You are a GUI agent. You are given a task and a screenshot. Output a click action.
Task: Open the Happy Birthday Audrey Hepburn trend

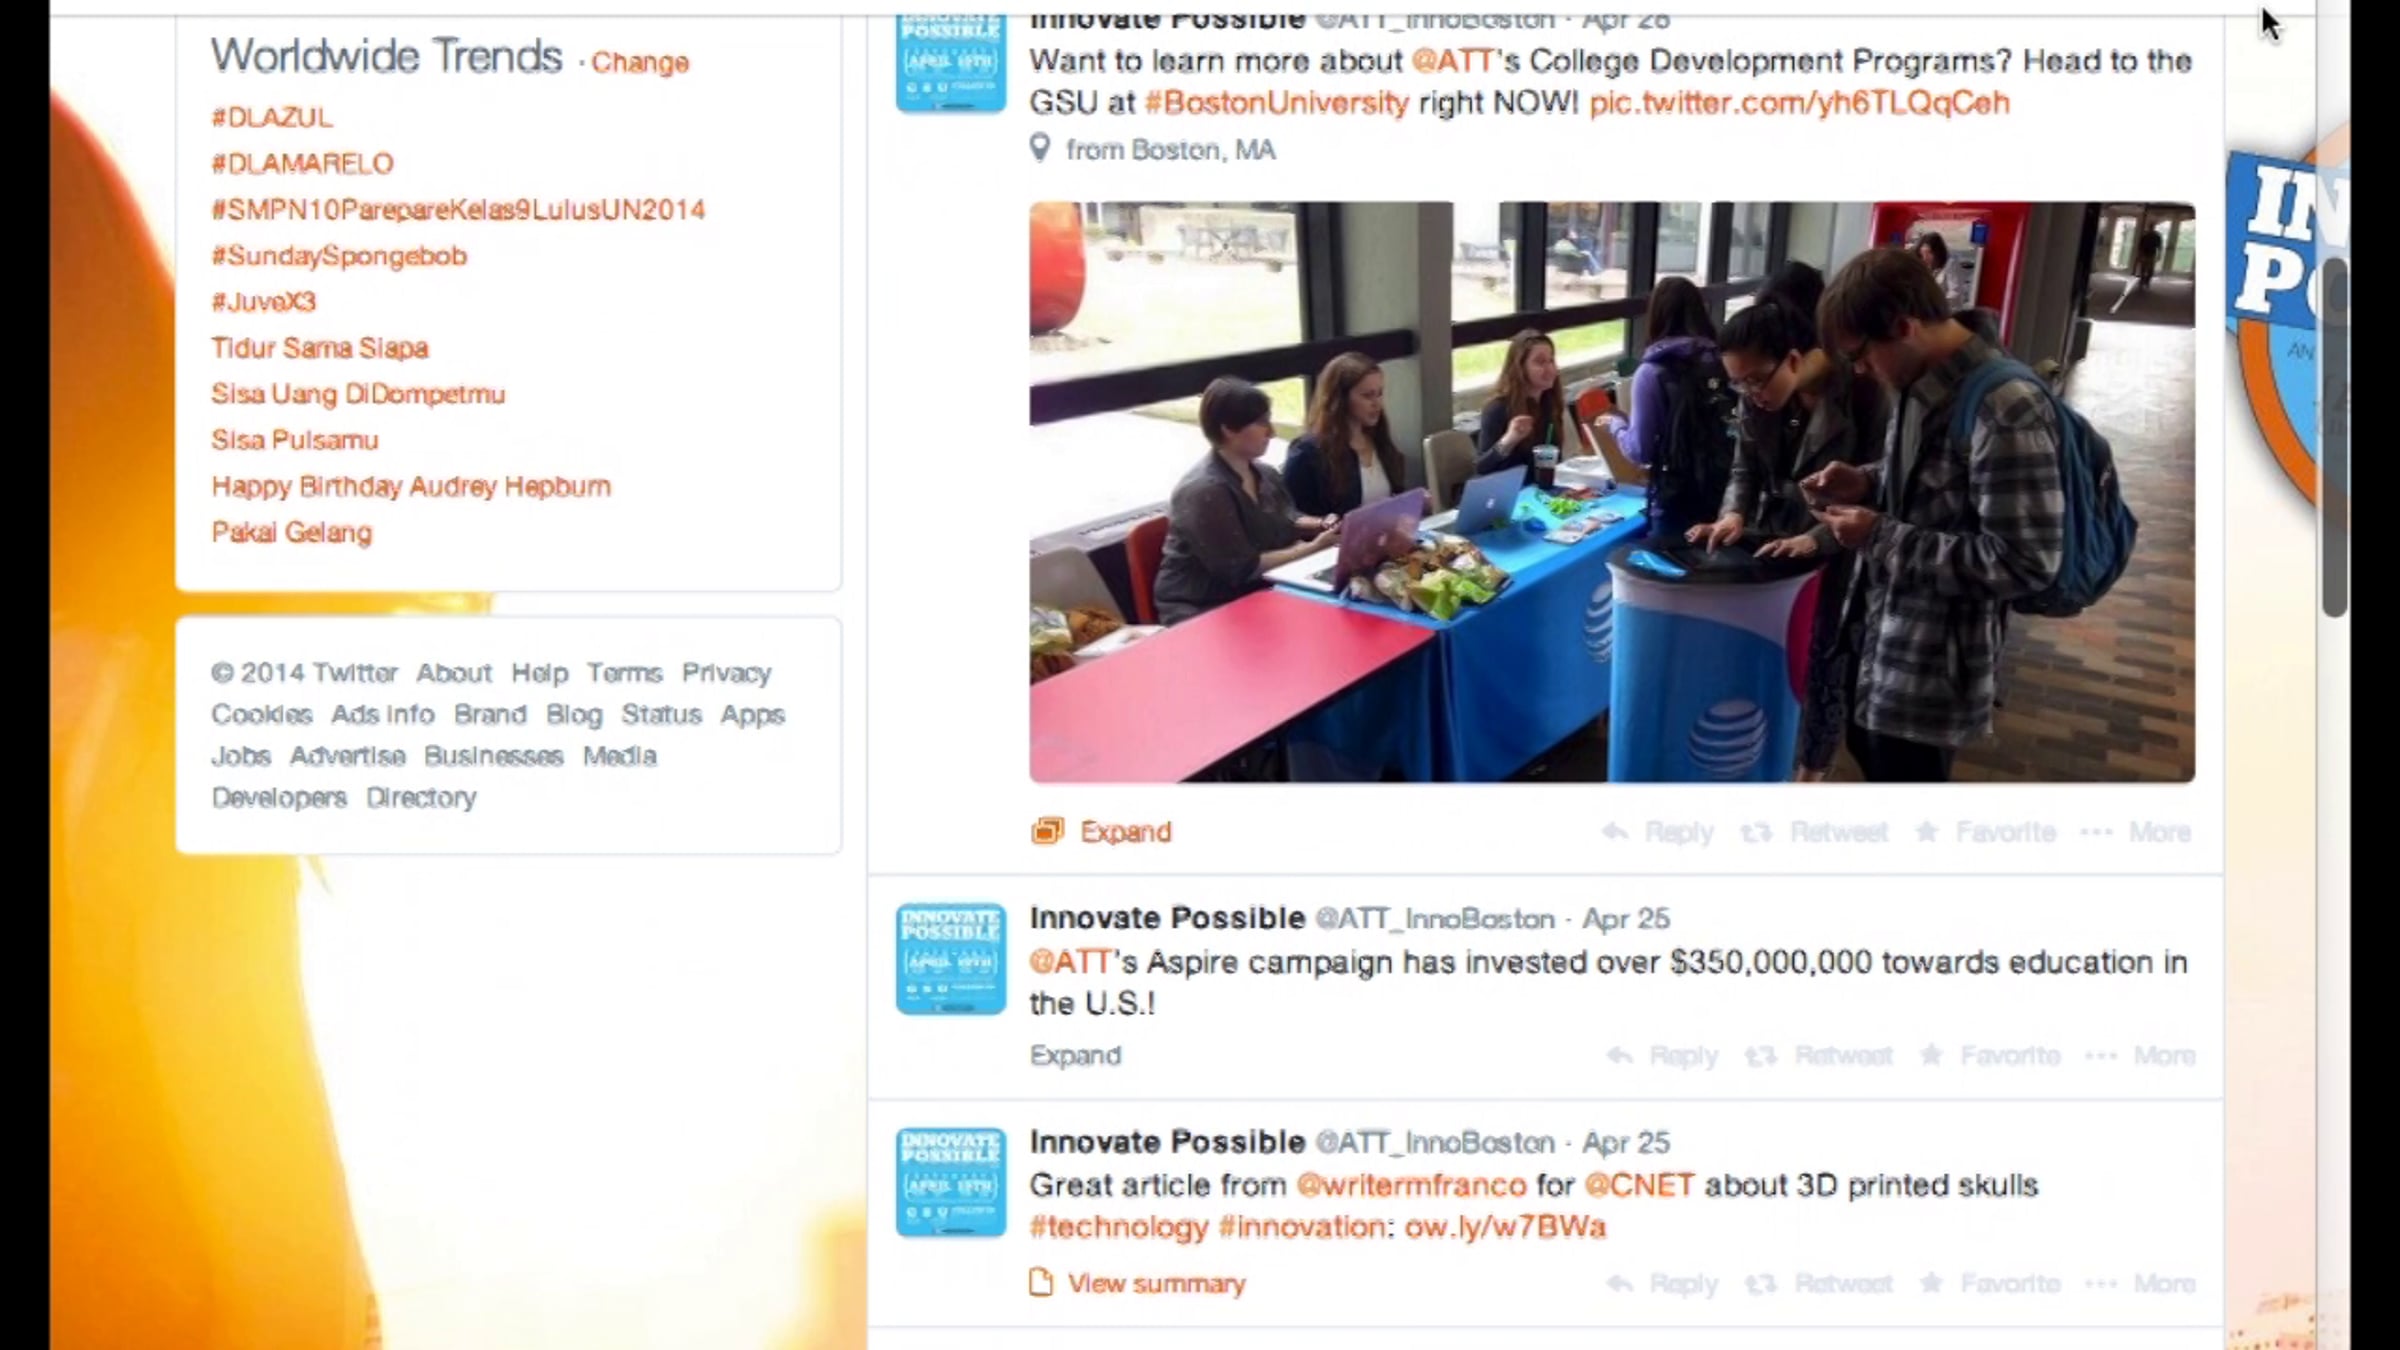(411, 486)
